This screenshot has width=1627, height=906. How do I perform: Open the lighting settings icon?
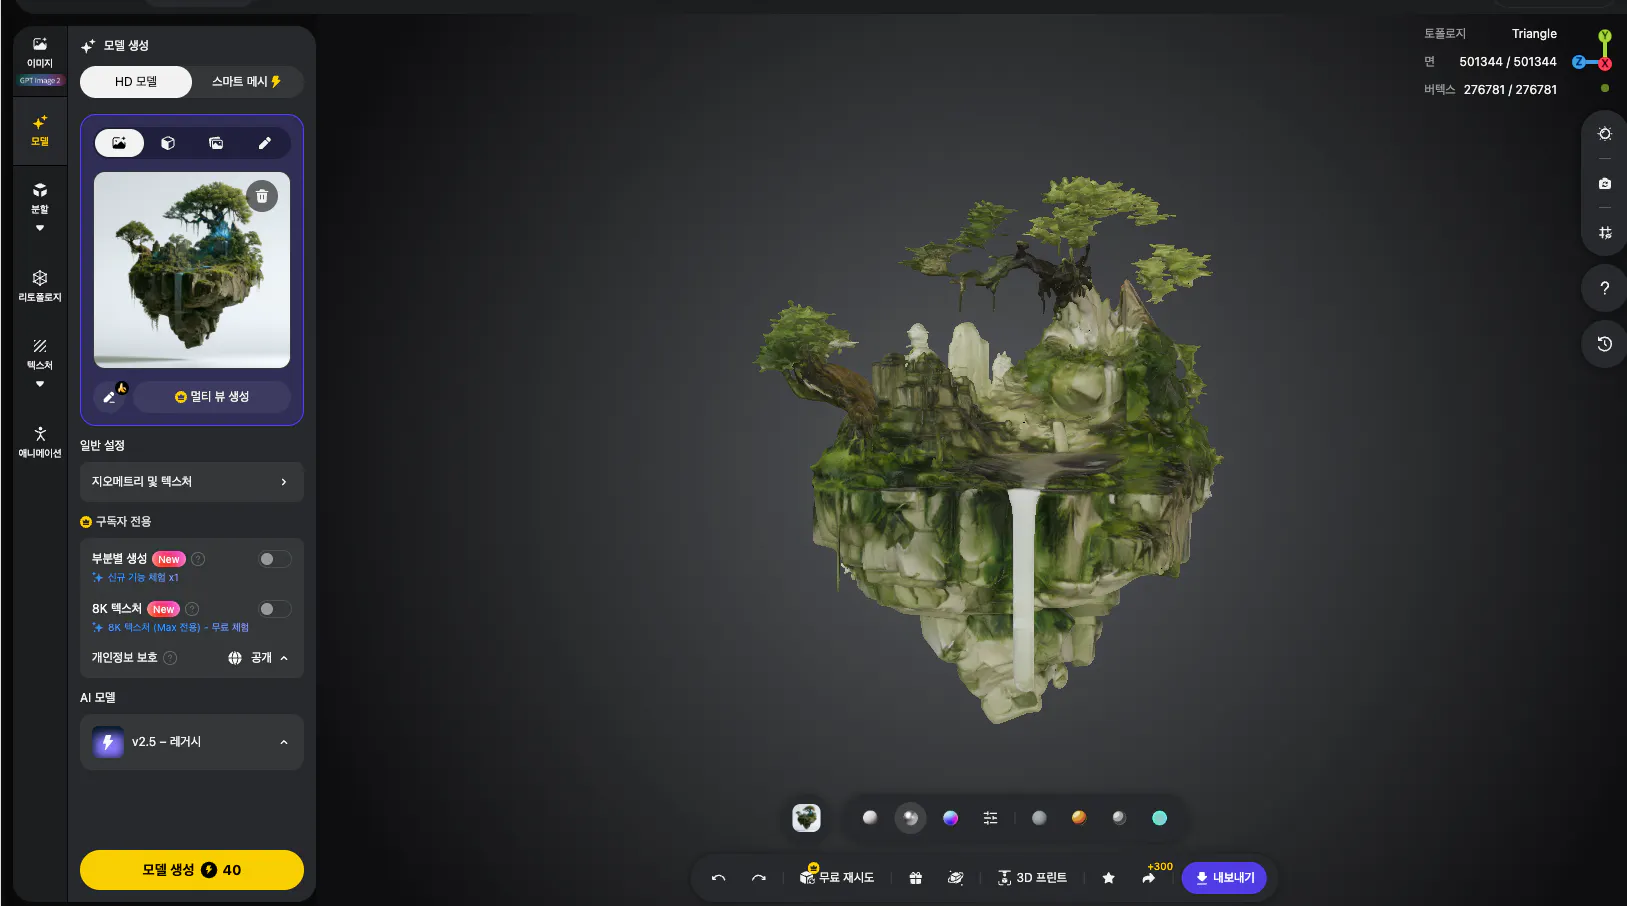[1605, 134]
